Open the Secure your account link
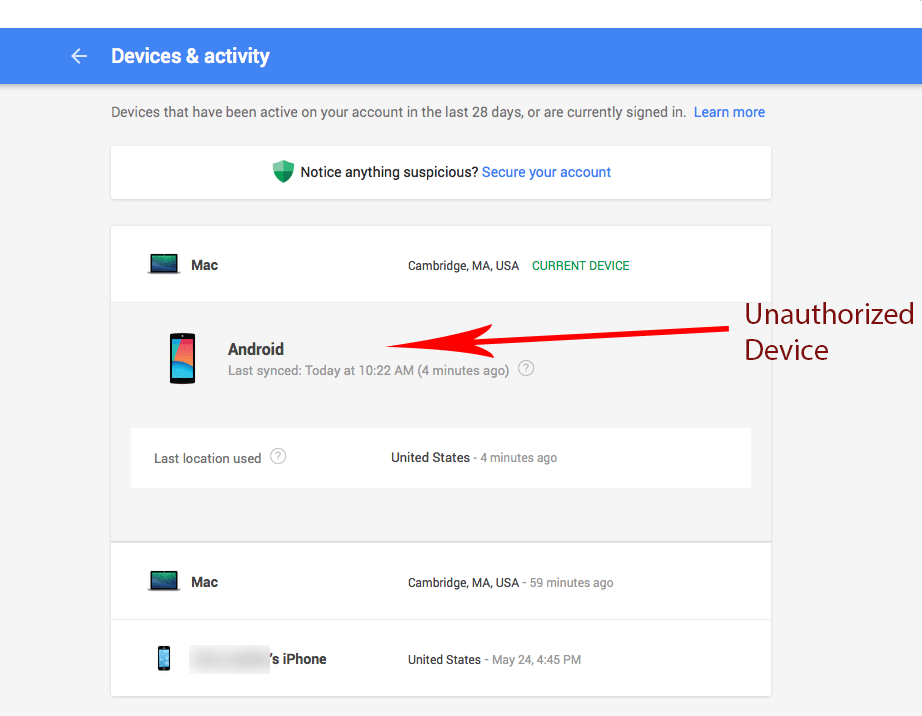The image size is (922, 716). pos(546,172)
